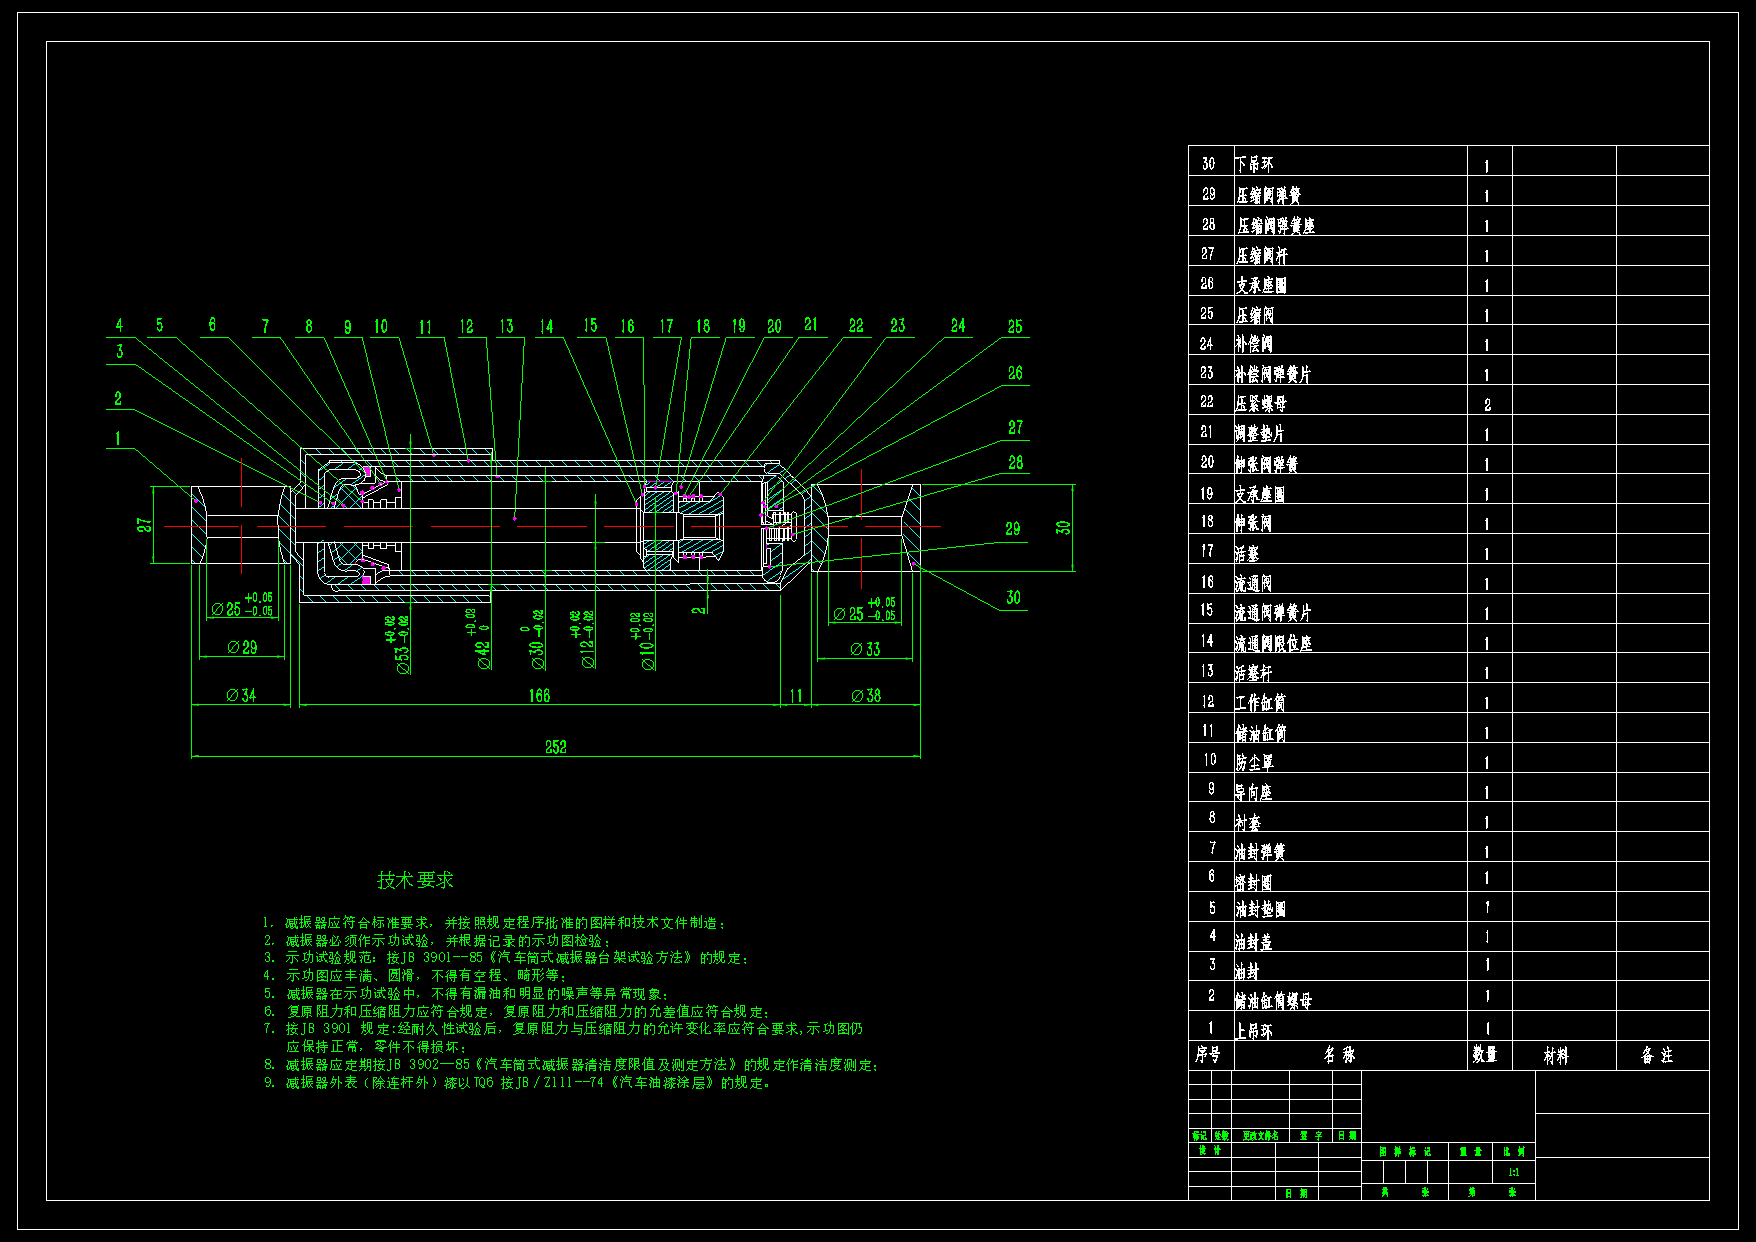
Task: Click the 流通阀限位座 parts list entry
Action: 1273,643
